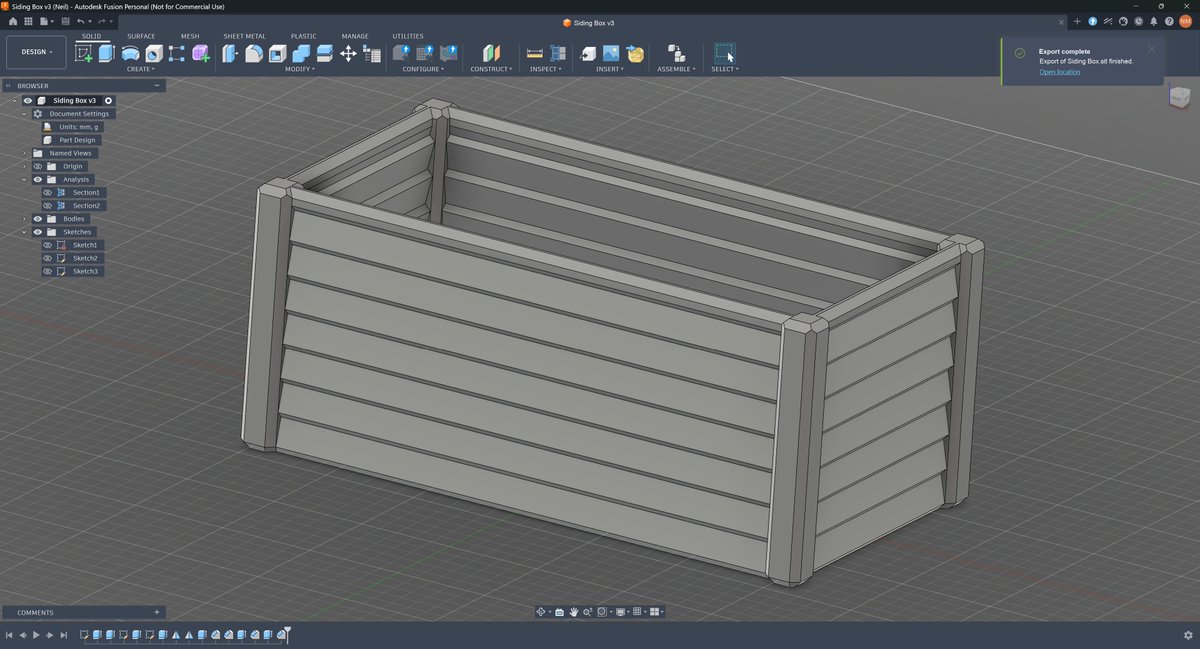Viewport: 1200px width, 649px height.
Task: Activate the Select window tool
Action: 725,54
